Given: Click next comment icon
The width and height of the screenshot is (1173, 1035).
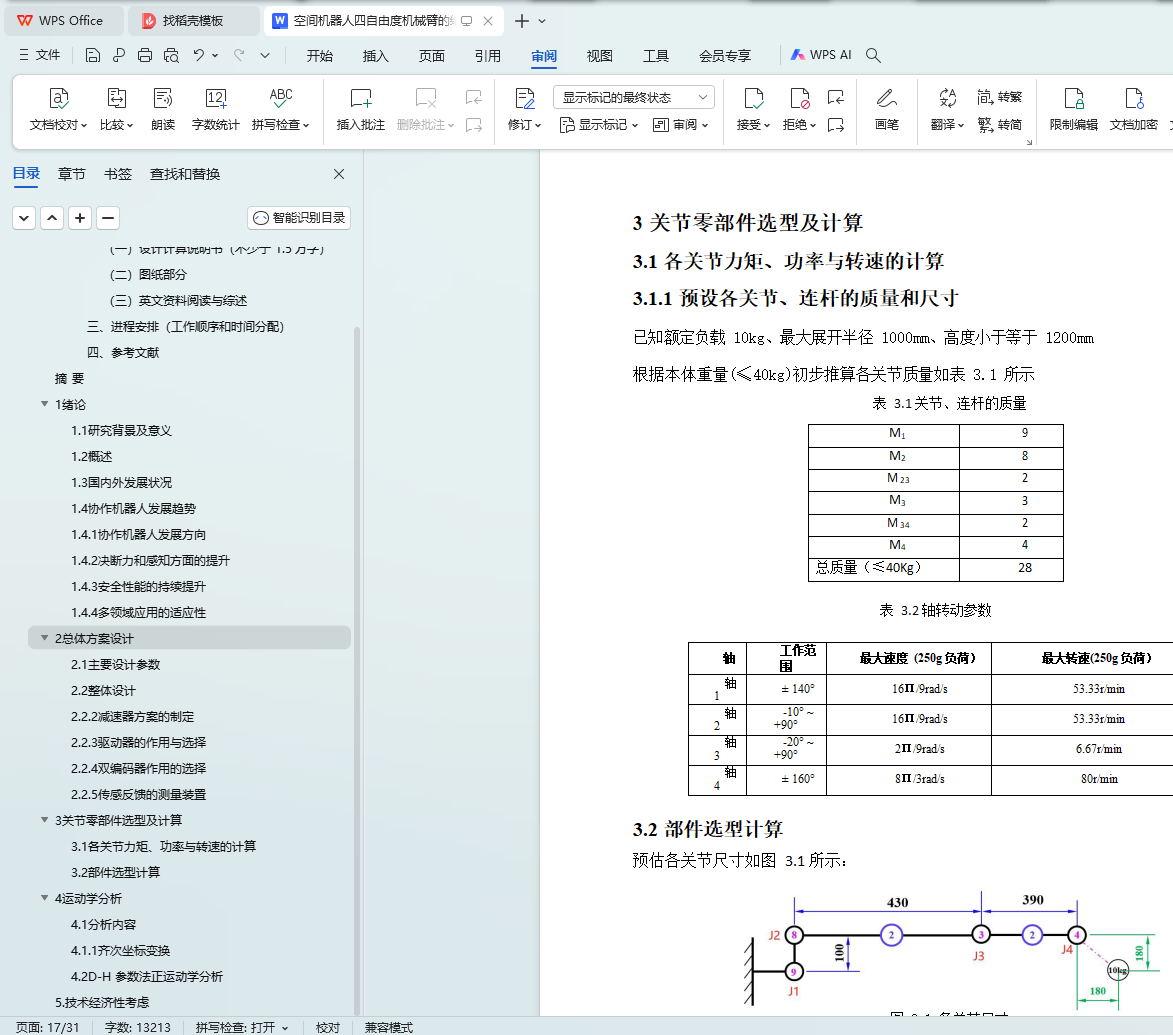Looking at the screenshot, I should (474, 125).
